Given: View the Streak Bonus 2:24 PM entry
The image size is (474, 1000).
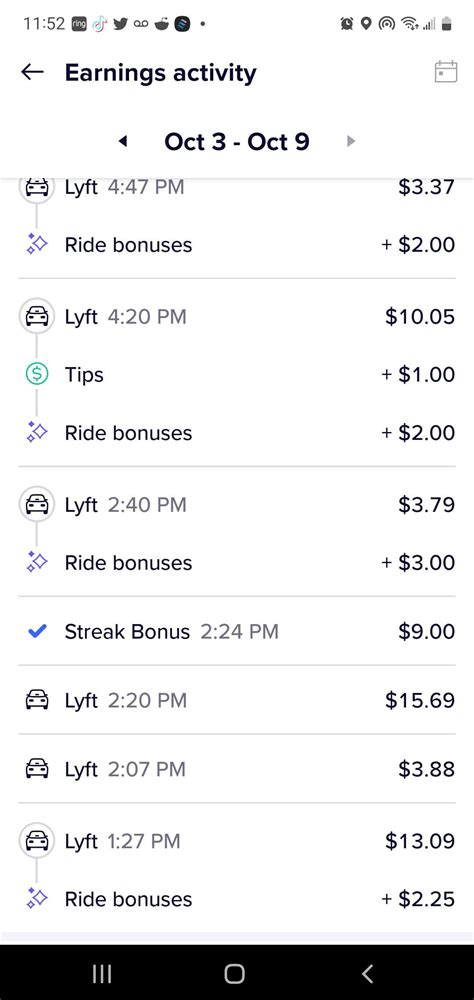Looking at the screenshot, I should tap(237, 631).
